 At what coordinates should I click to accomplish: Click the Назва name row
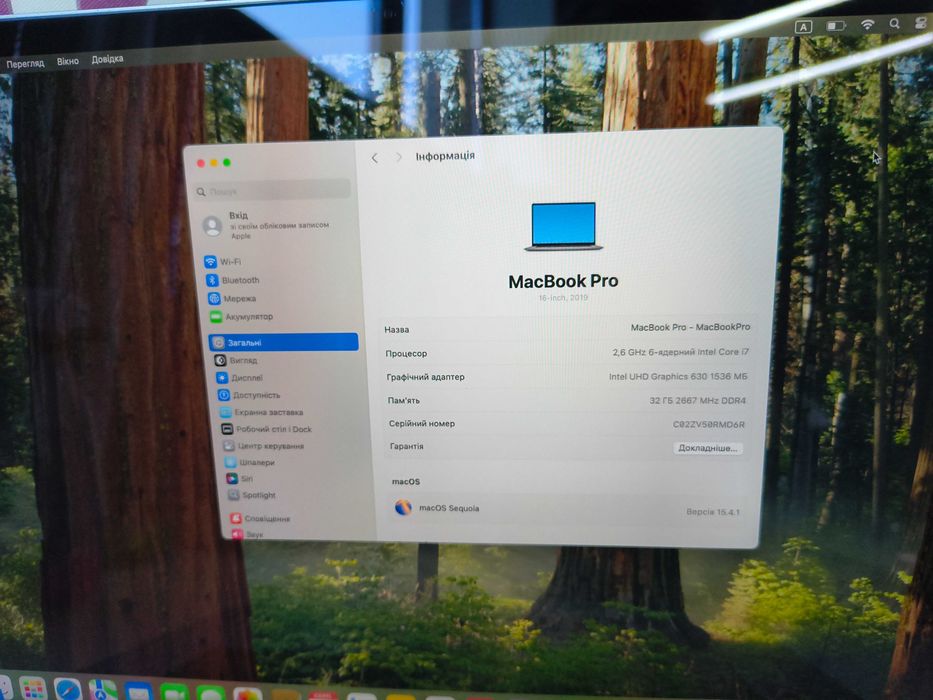point(568,328)
